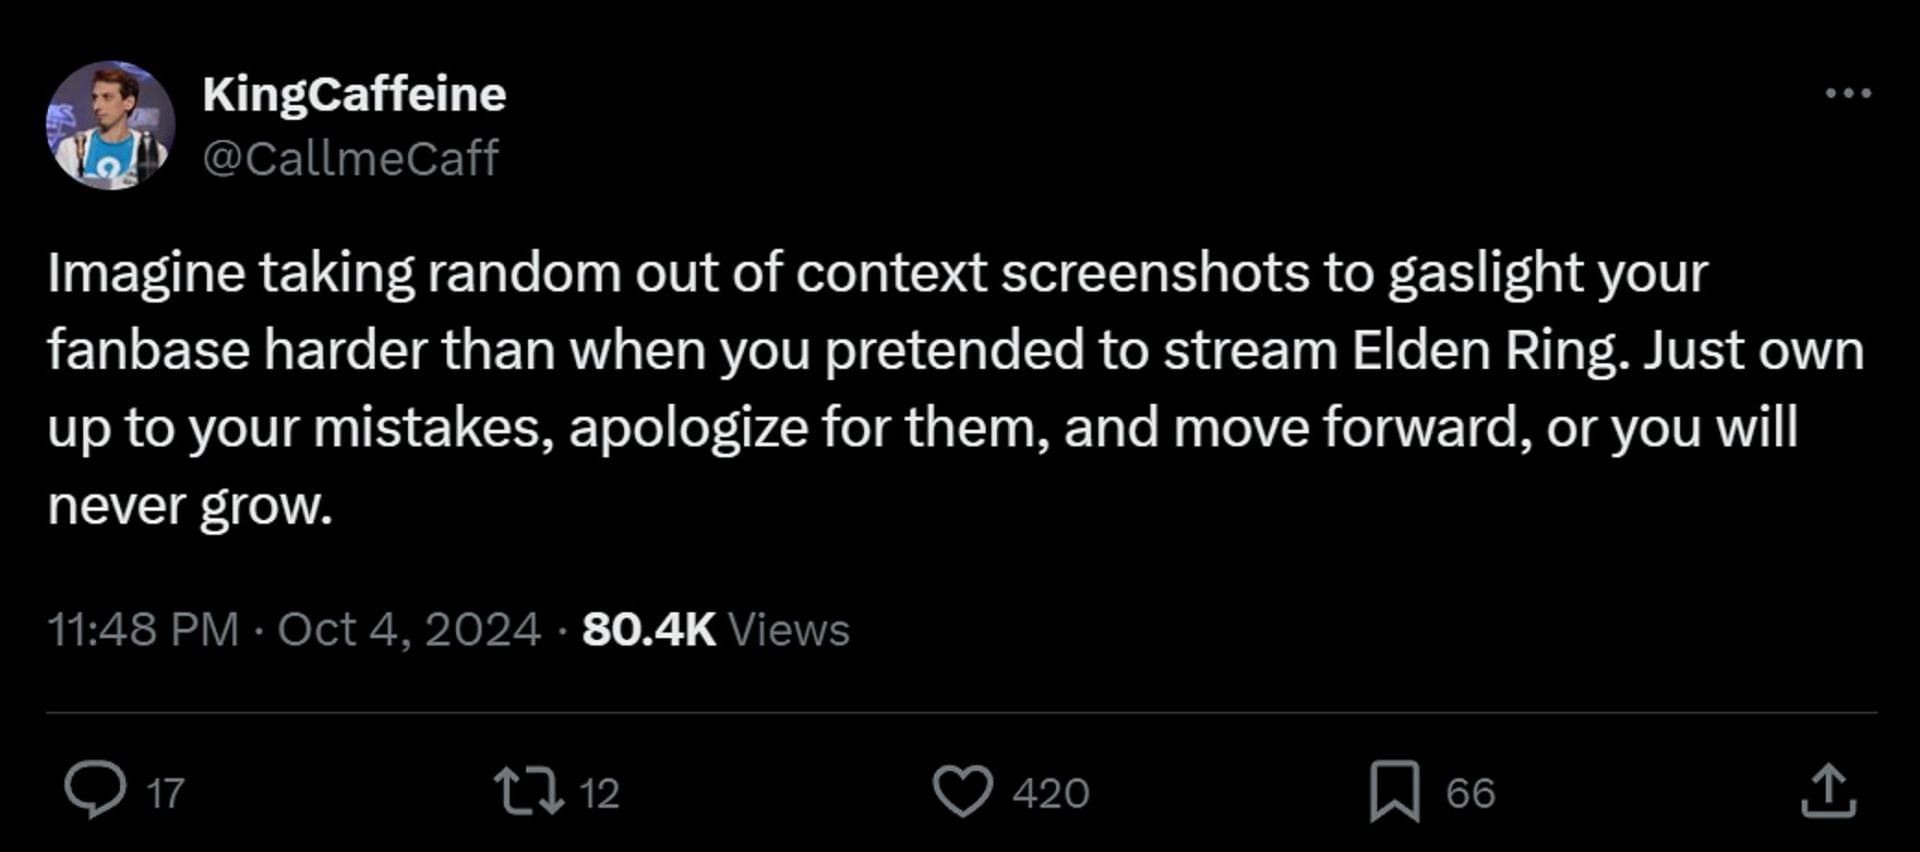View the 80.4K view count number
The width and height of the screenshot is (1920, 852).
tap(649, 630)
